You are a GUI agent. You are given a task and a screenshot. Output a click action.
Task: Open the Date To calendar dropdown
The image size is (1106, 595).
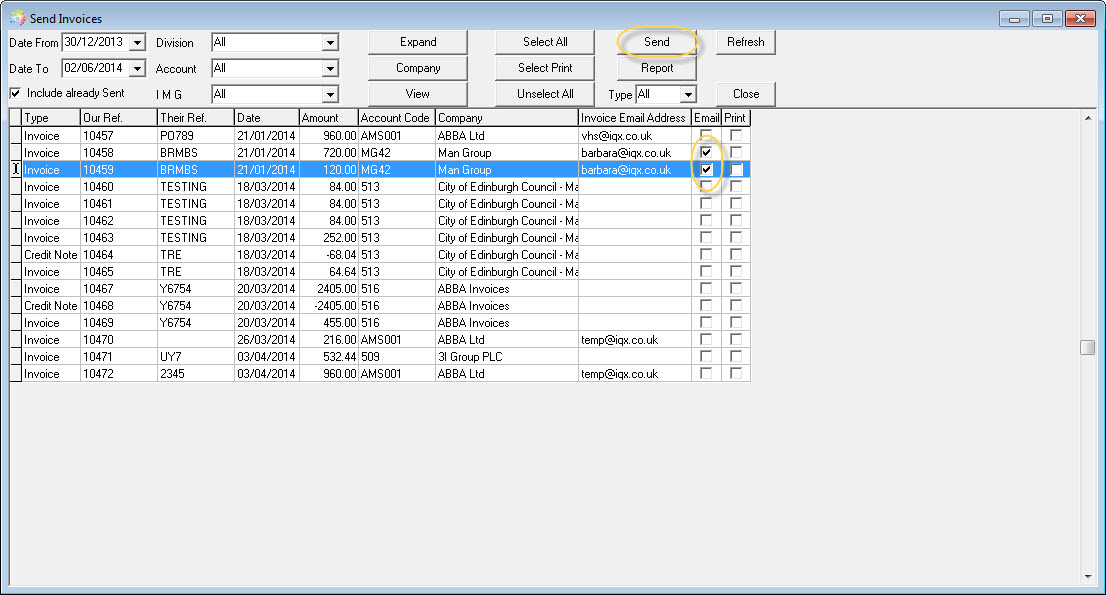tap(138, 68)
